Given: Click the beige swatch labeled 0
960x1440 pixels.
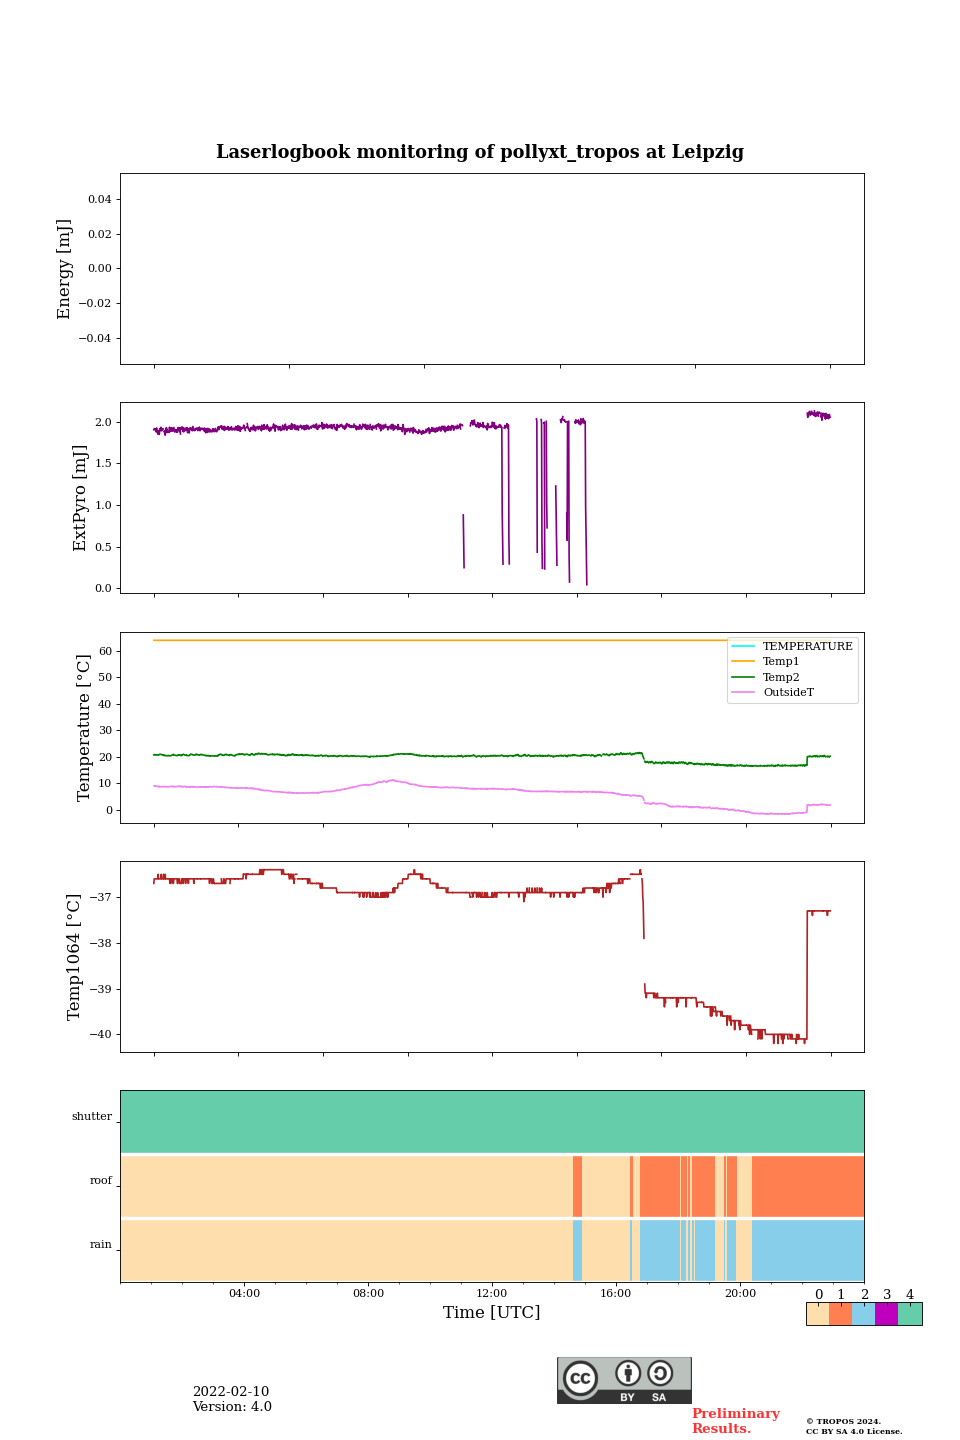Looking at the screenshot, I should pyautogui.click(x=817, y=1314).
